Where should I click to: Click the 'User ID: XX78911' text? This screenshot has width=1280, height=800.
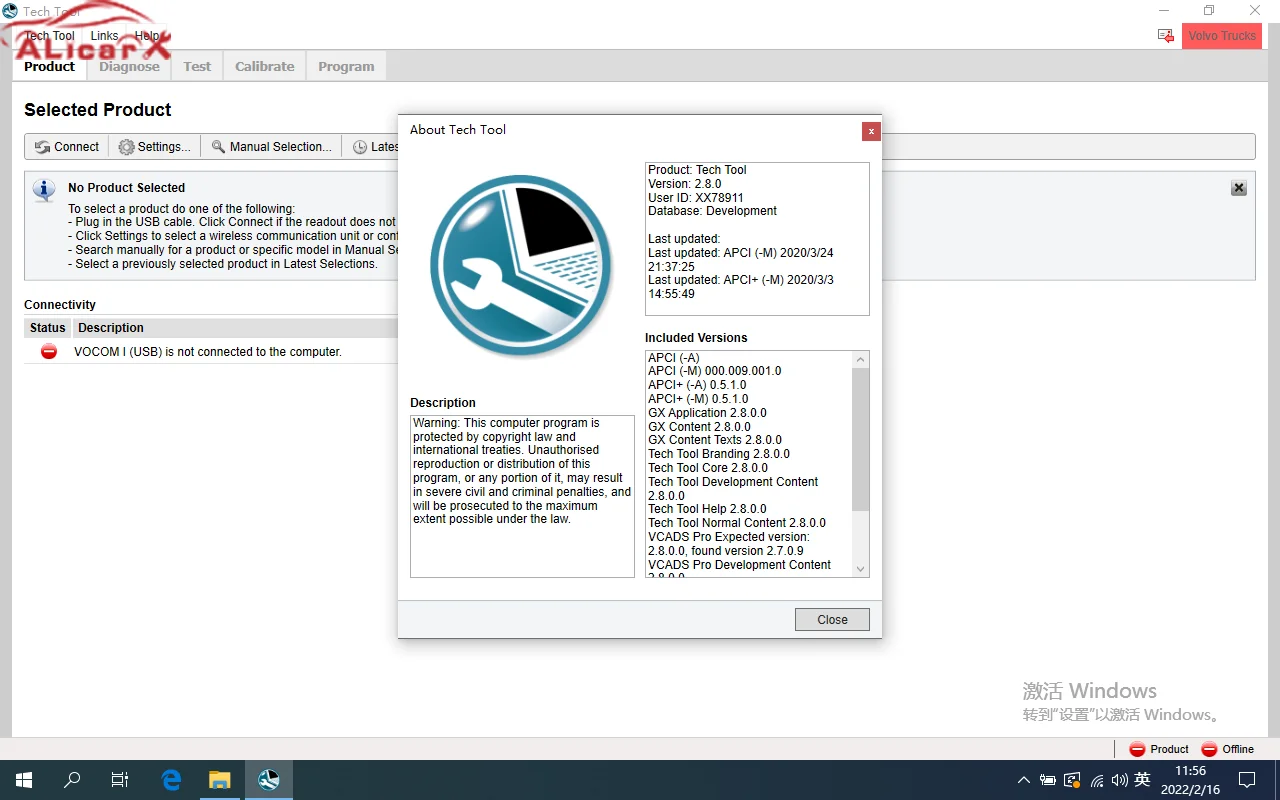pos(696,198)
